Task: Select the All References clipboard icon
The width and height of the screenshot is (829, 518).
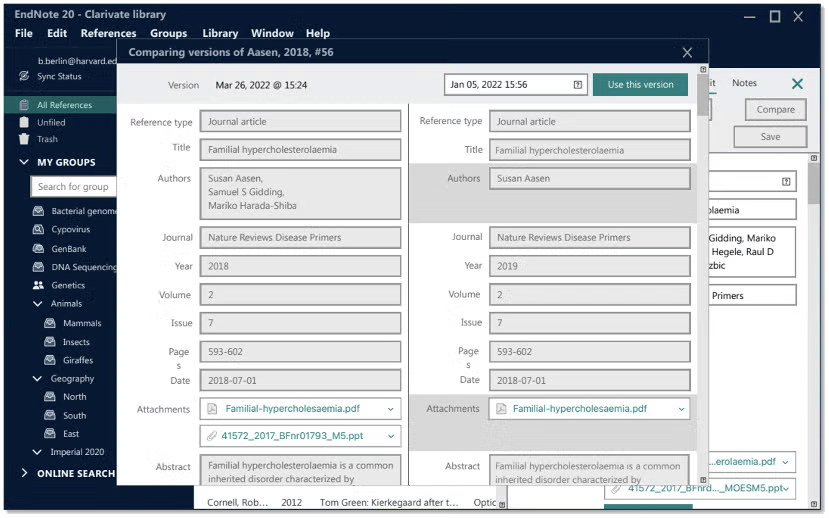Action: (x=24, y=105)
